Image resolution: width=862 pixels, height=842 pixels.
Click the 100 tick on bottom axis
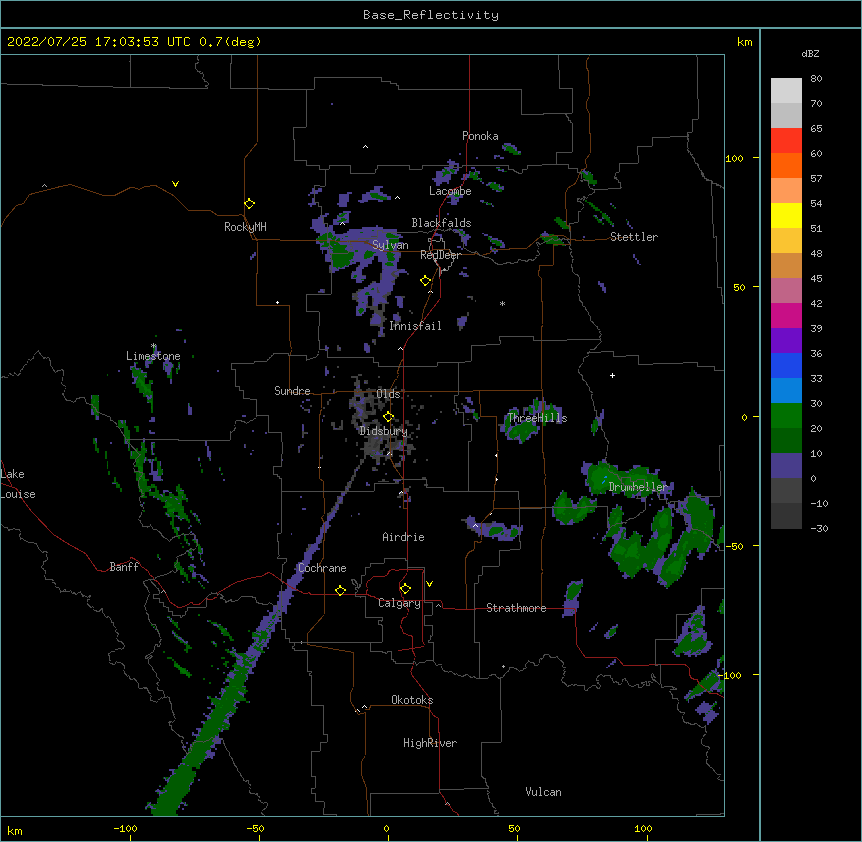[643, 828]
